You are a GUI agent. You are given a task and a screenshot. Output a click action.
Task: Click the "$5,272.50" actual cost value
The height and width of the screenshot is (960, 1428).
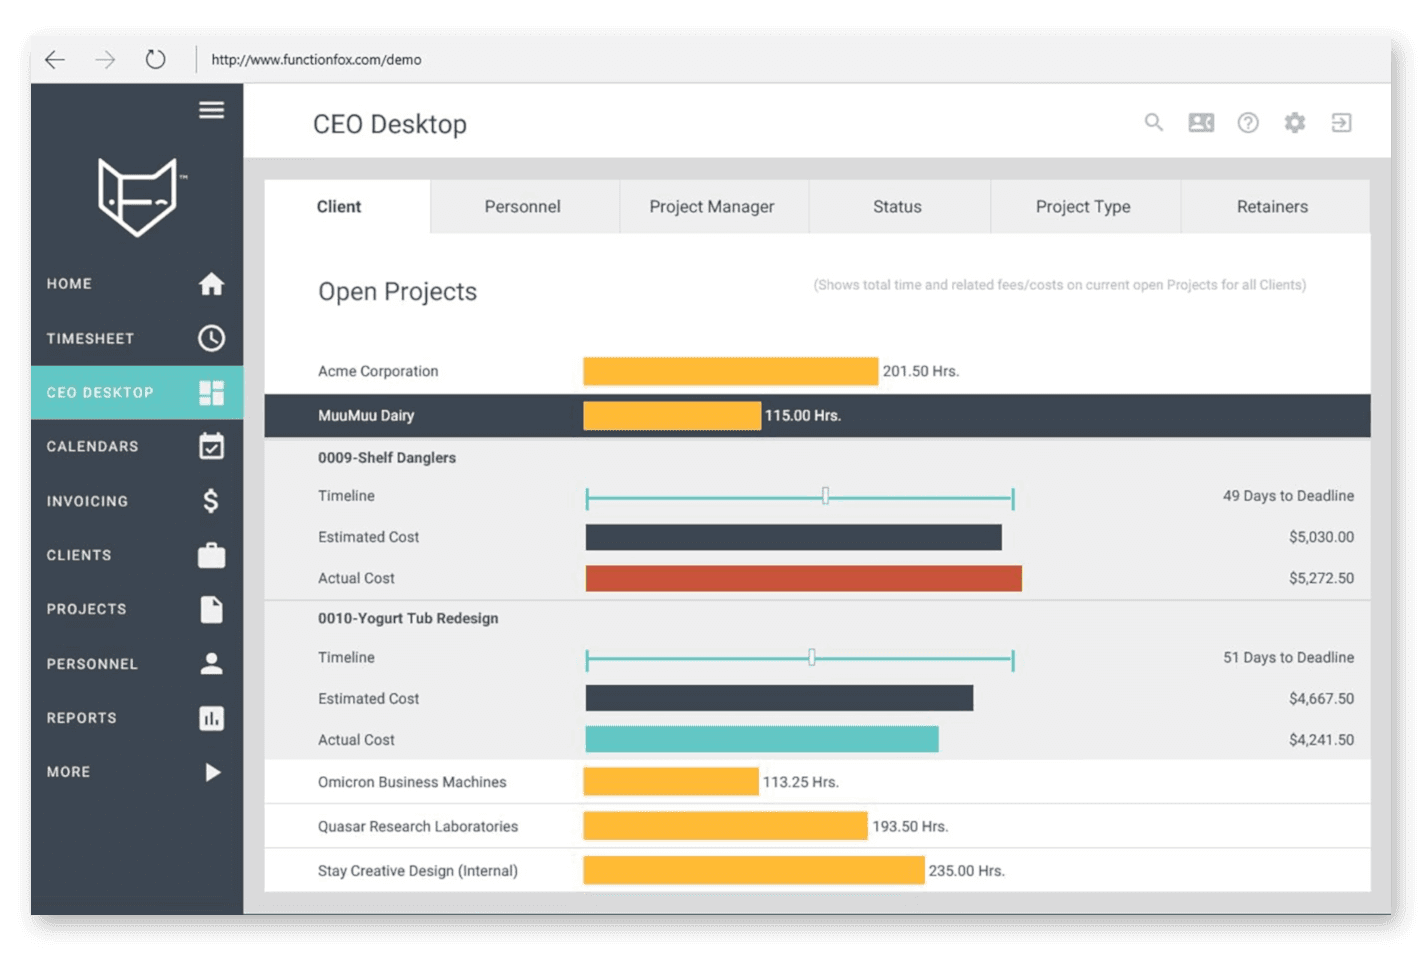pyautogui.click(x=1321, y=579)
